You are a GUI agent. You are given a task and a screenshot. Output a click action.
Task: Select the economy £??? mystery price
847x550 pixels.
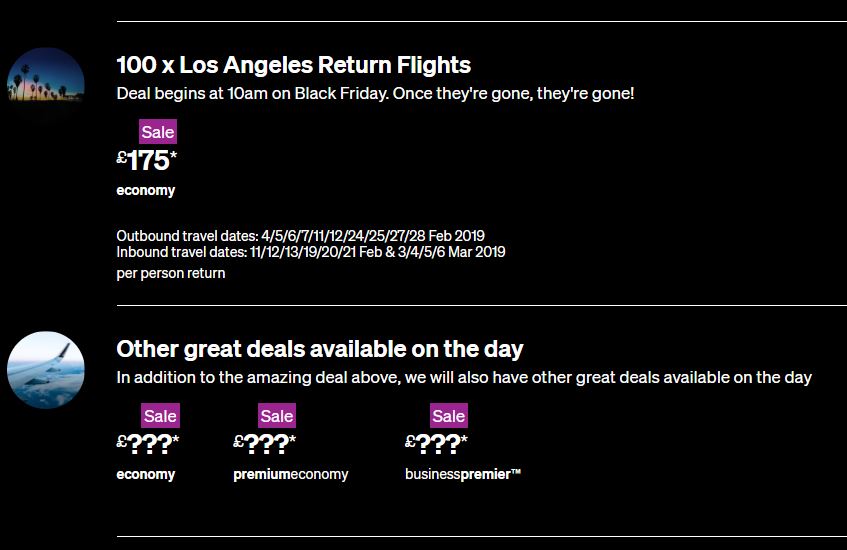point(148,444)
